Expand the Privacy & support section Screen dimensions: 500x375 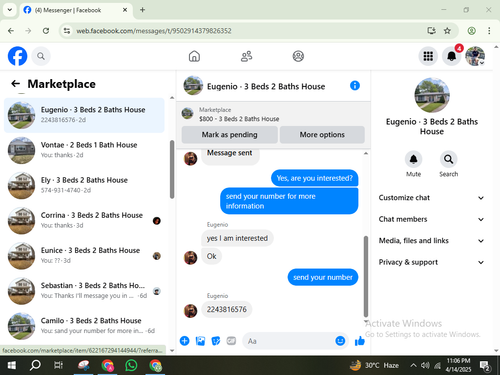click(431, 262)
